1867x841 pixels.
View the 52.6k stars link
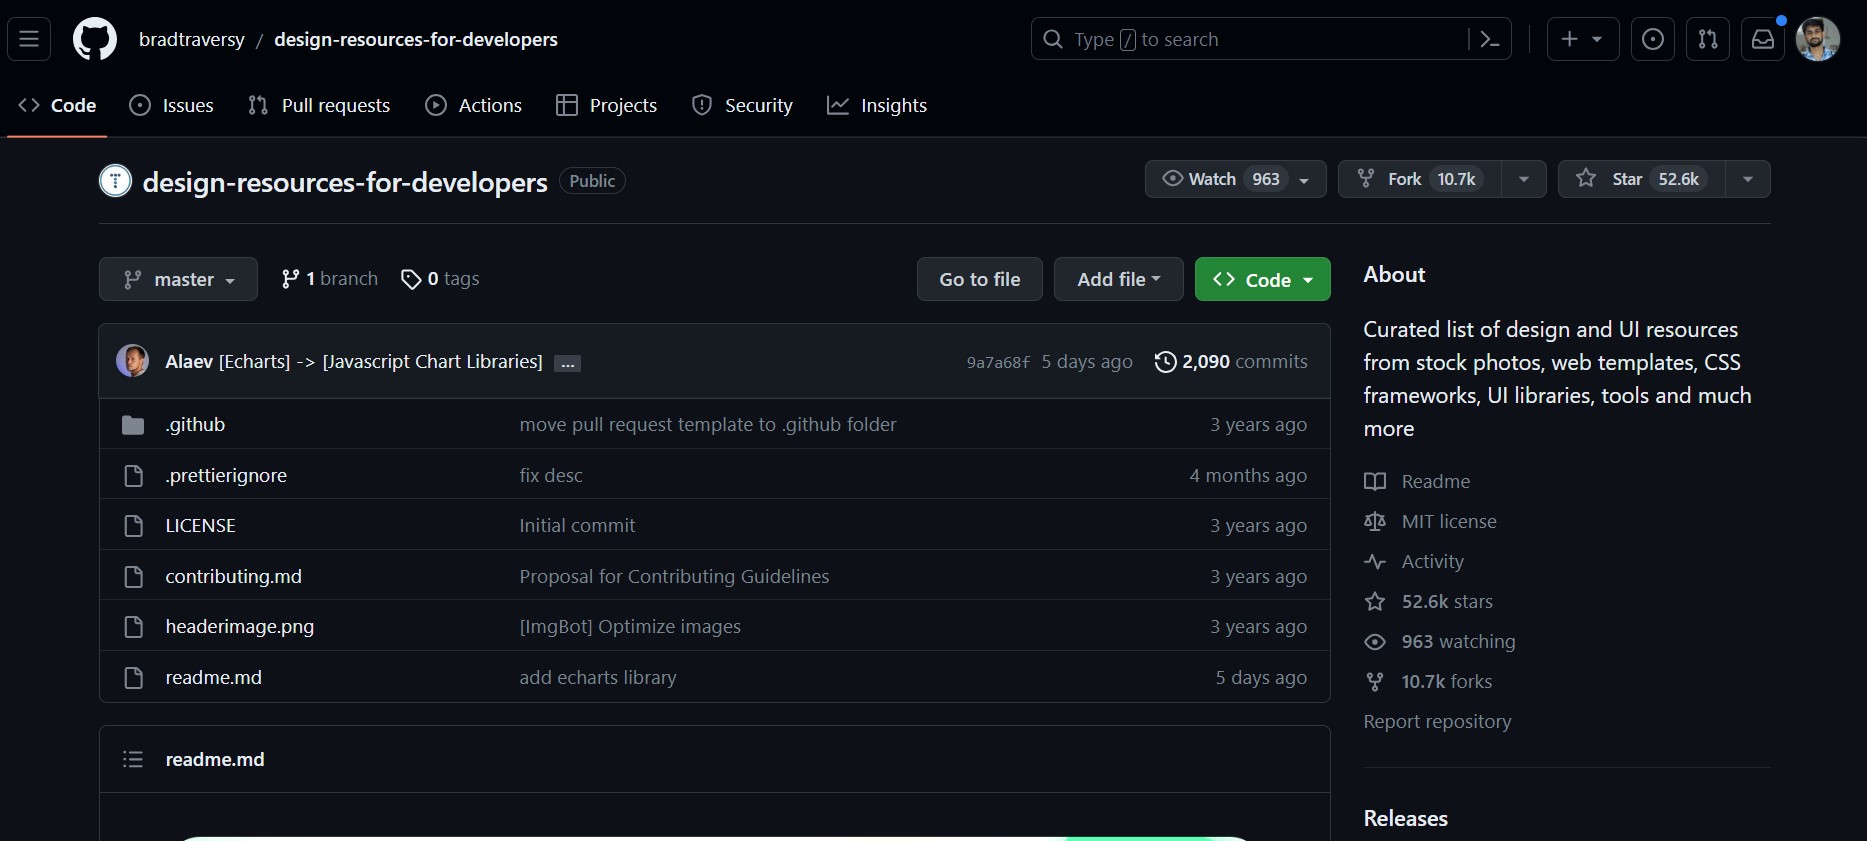pyautogui.click(x=1428, y=601)
